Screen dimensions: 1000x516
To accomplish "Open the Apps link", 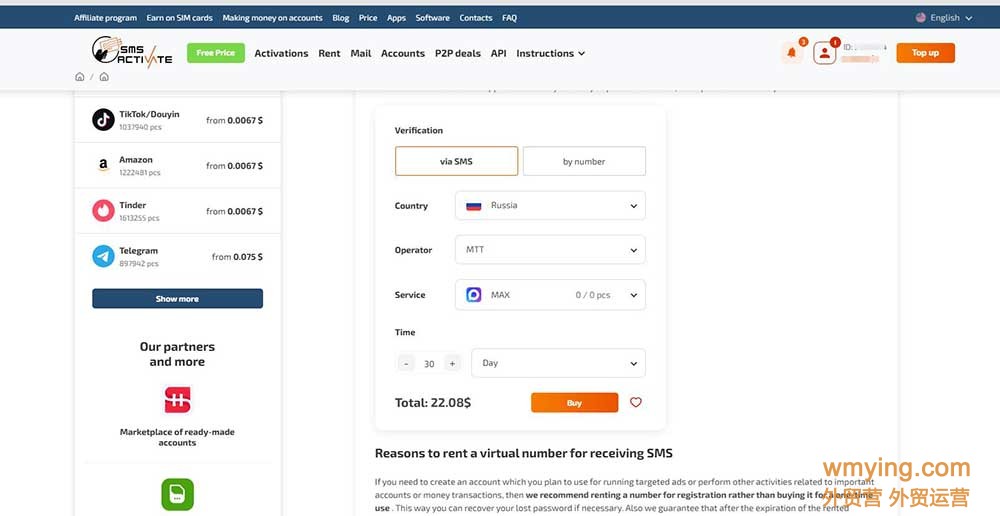I will point(396,18).
